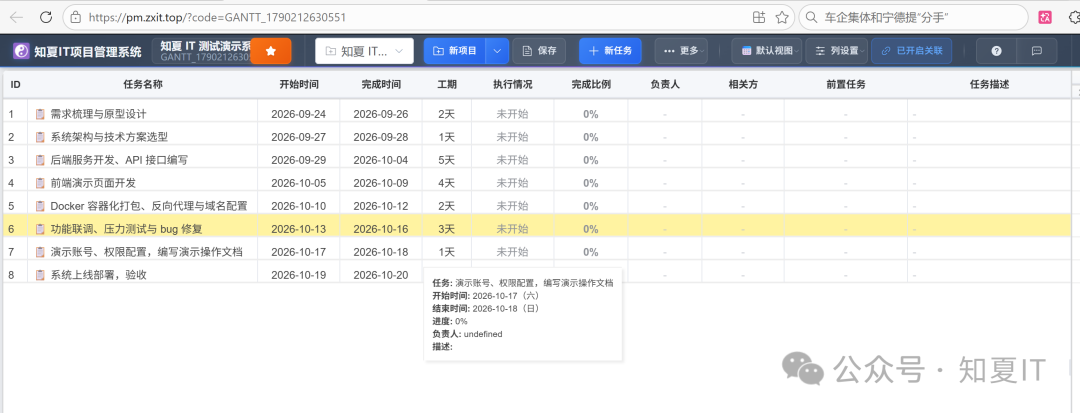The height and width of the screenshot is (413, 1080).
Task: Select task name 系统架构与技术方案选型
Action: coord(109,137)
